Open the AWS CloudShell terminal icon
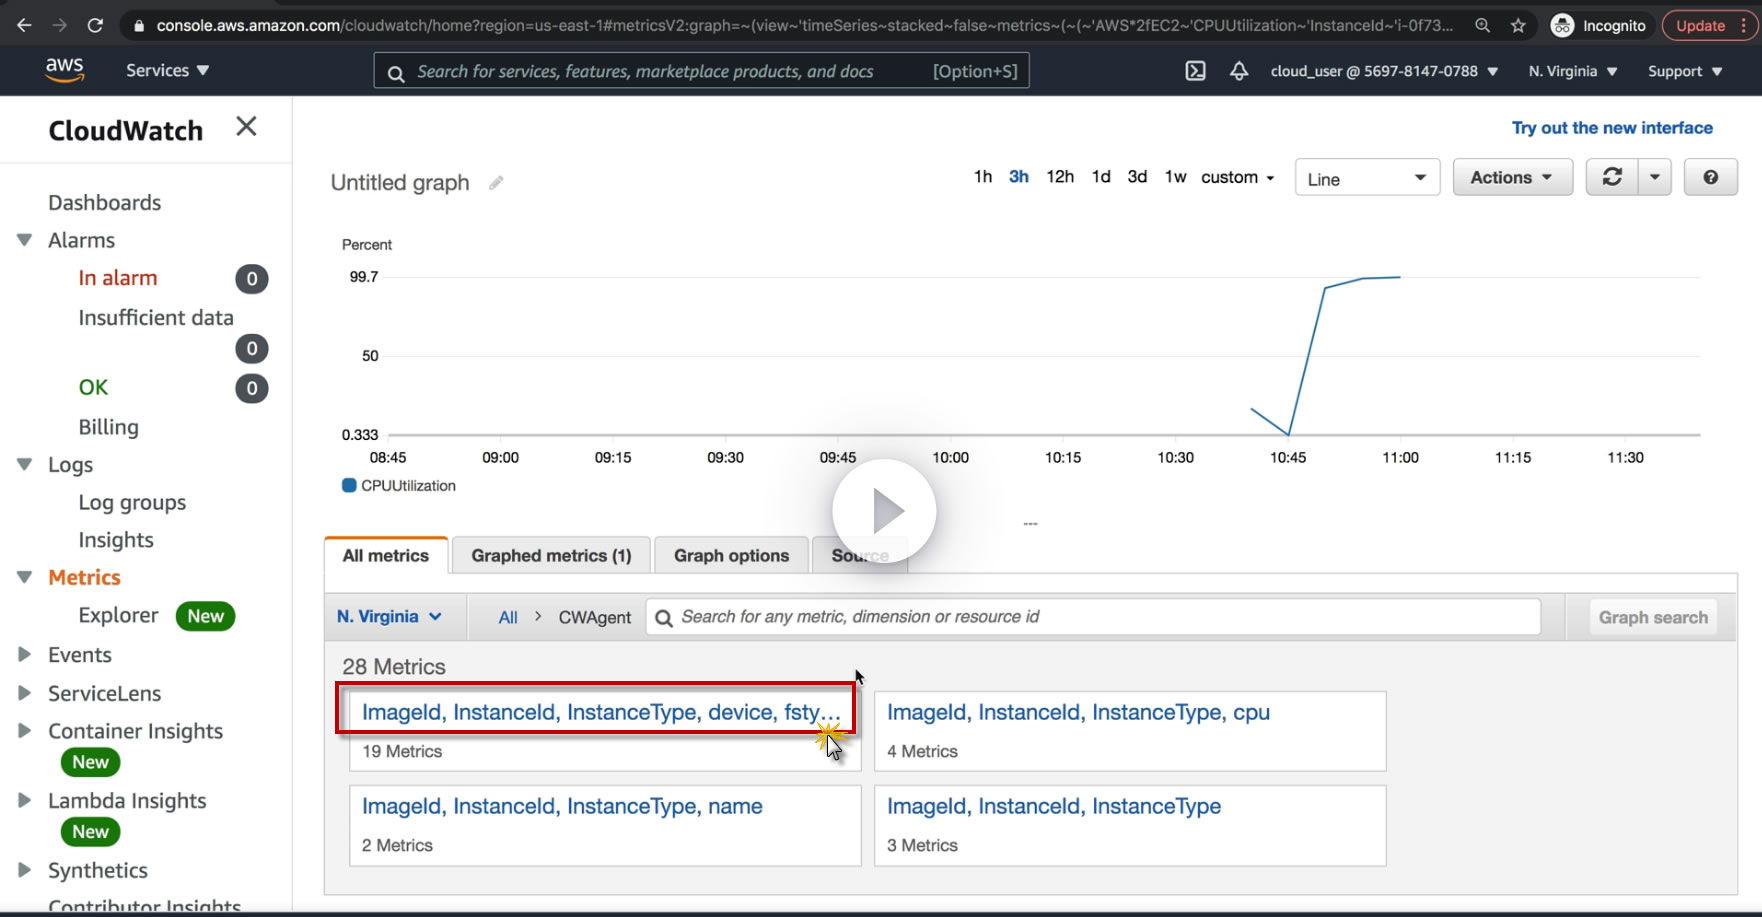 (1195, 71)
